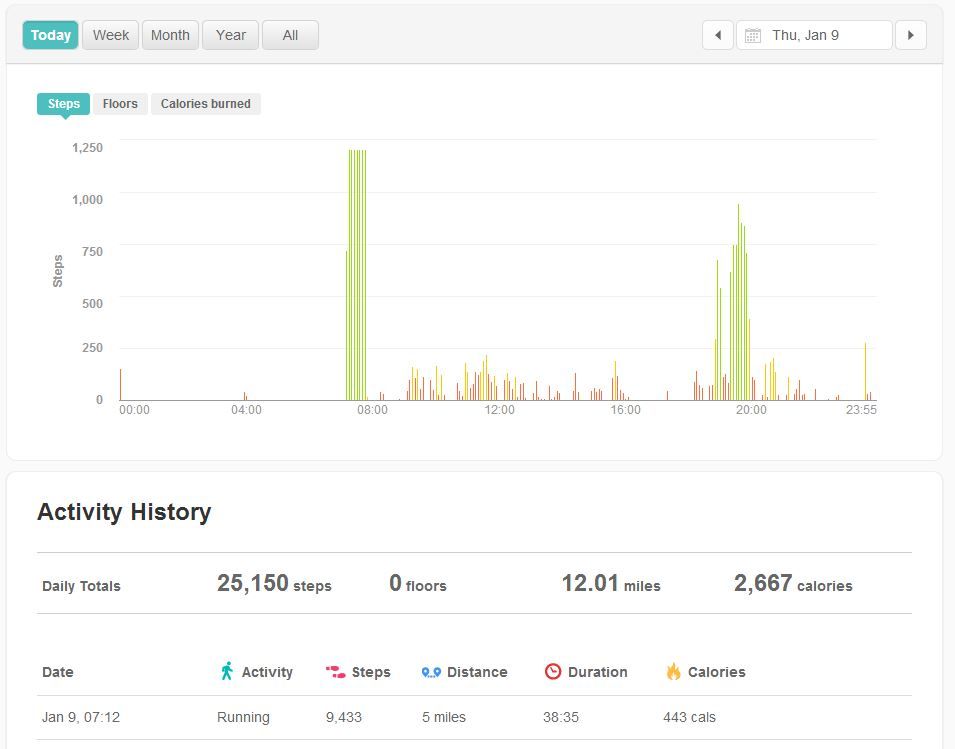Screen dimensions: 955x749
Task: Click the Duration clock icon
Action: point(552,672)
